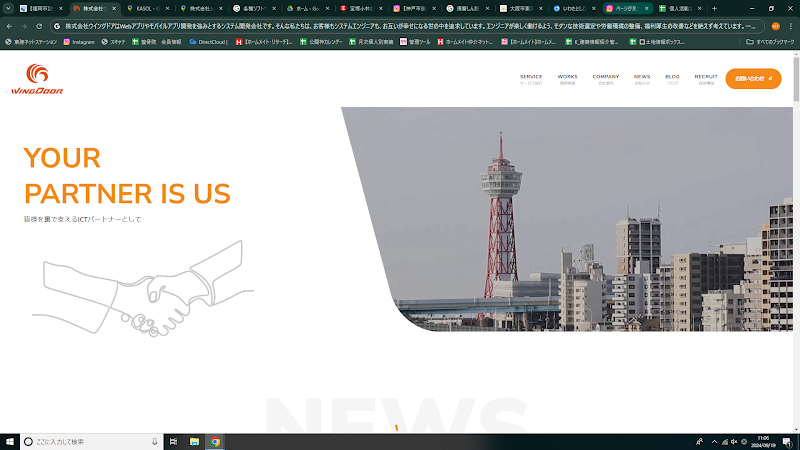Close the 個人活動 tab

tap(699, 8)
